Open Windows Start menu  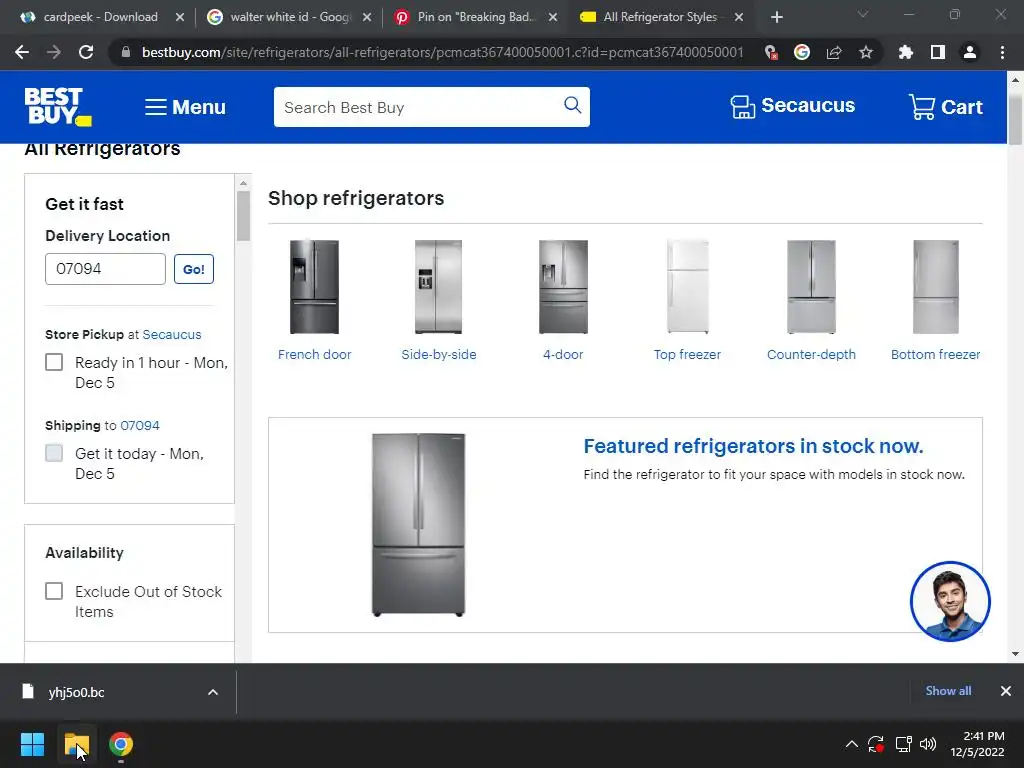(x=32, y=744)
